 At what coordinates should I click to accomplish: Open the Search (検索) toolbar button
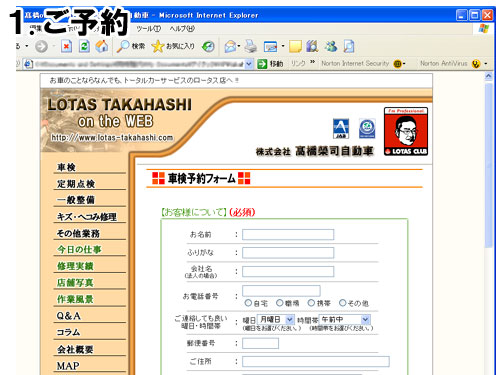[131, 46]
